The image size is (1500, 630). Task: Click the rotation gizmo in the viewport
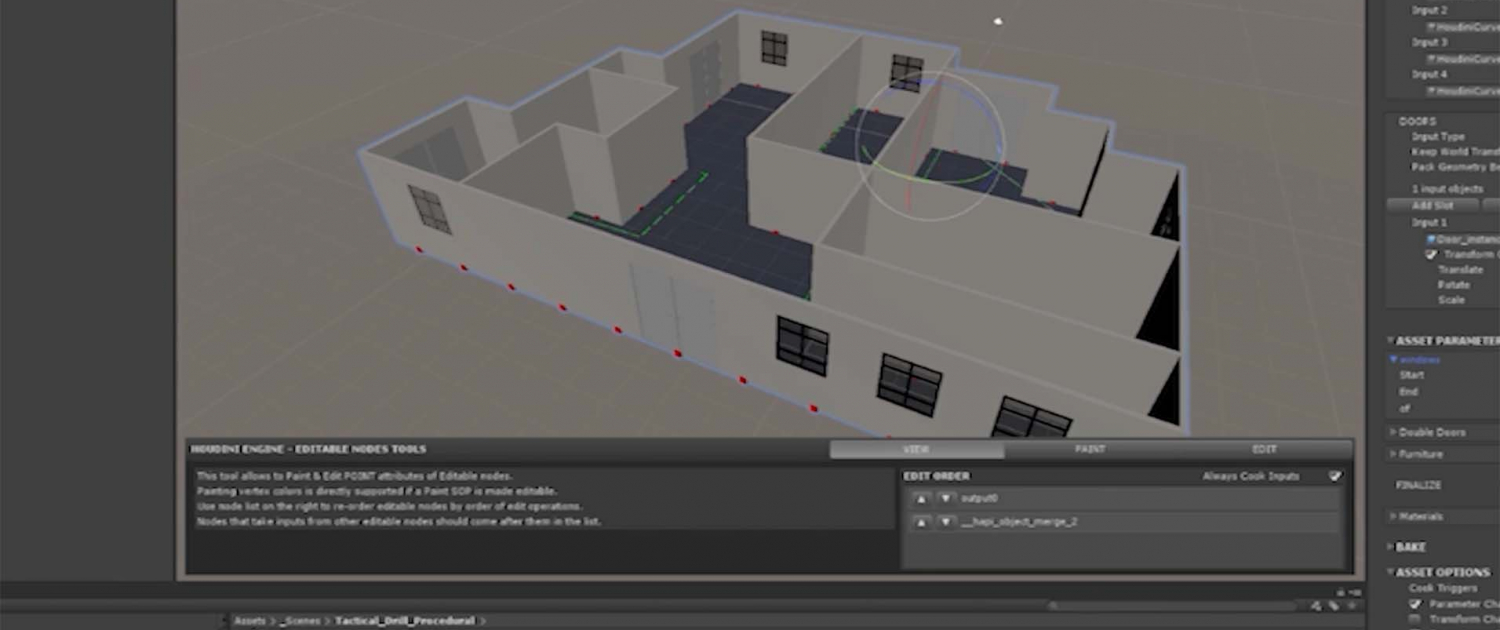pos(930,145)
